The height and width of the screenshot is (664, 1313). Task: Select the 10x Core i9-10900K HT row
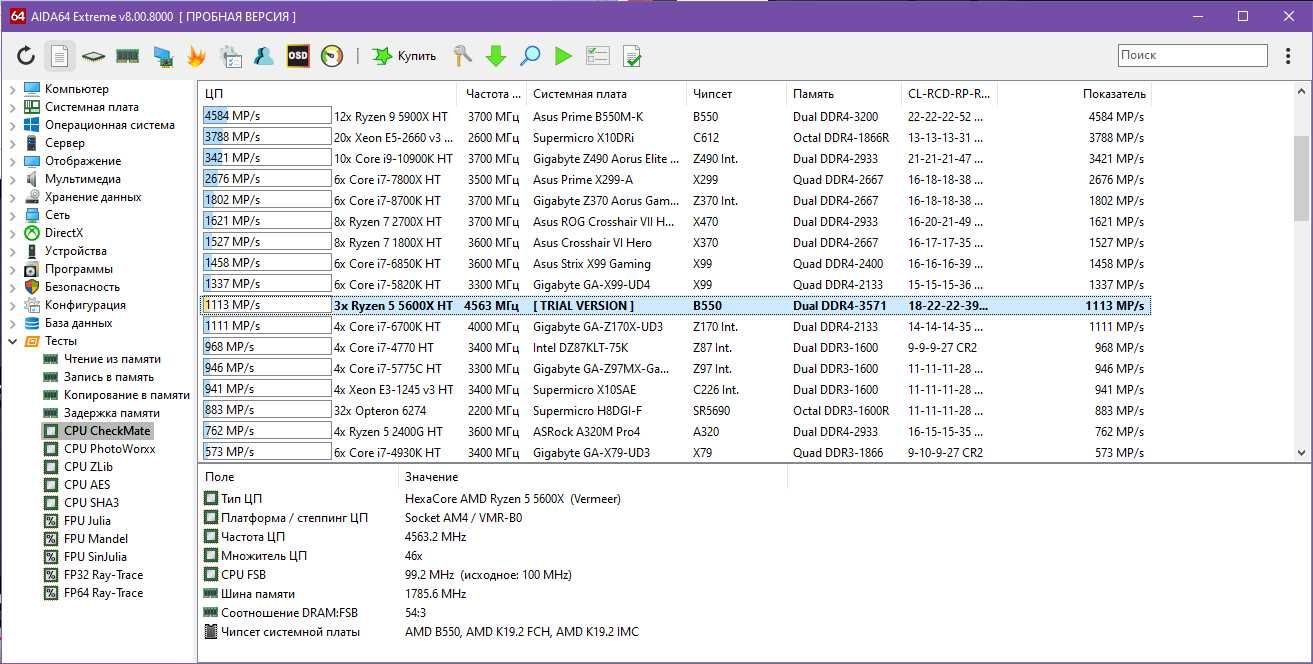[675, 159]
